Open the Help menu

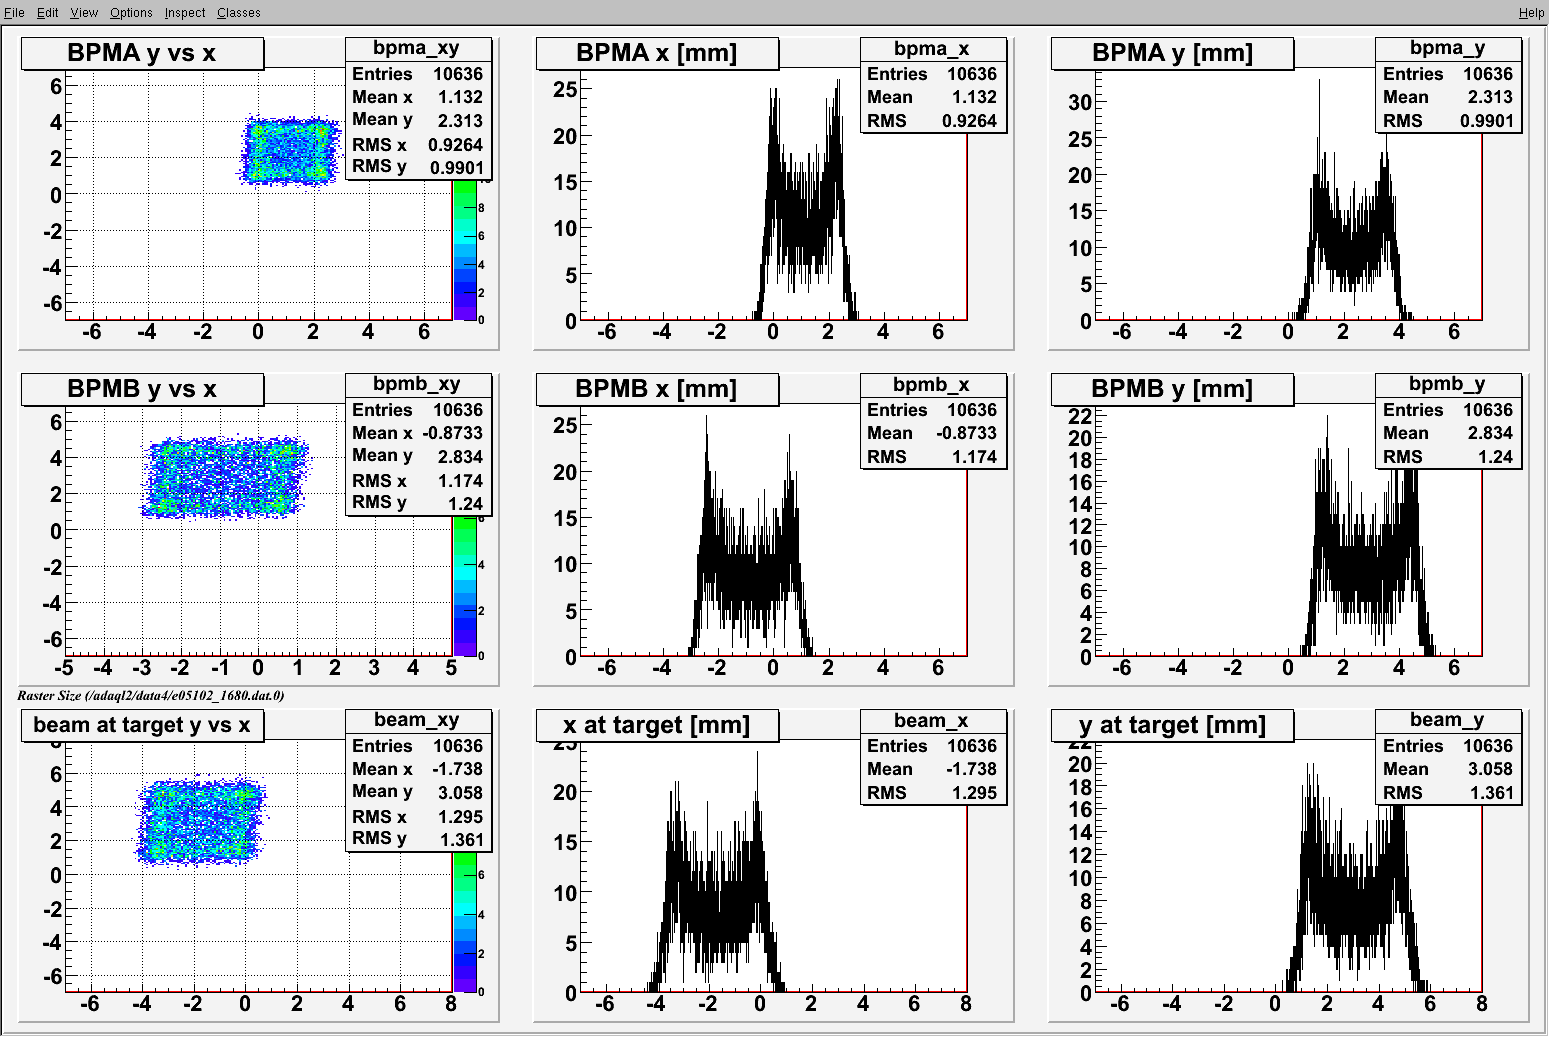(x=1531, y=12)
